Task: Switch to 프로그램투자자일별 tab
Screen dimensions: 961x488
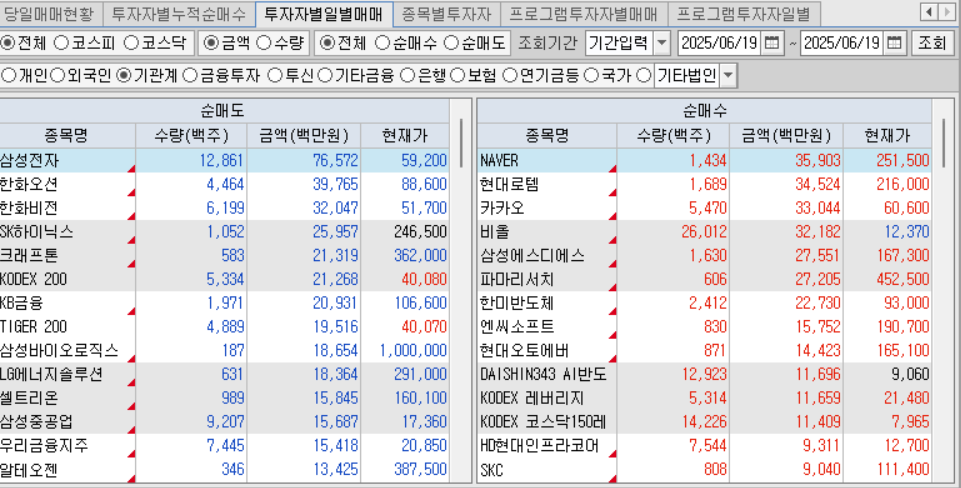Action: pyautogui.click(x=744, y=12)
